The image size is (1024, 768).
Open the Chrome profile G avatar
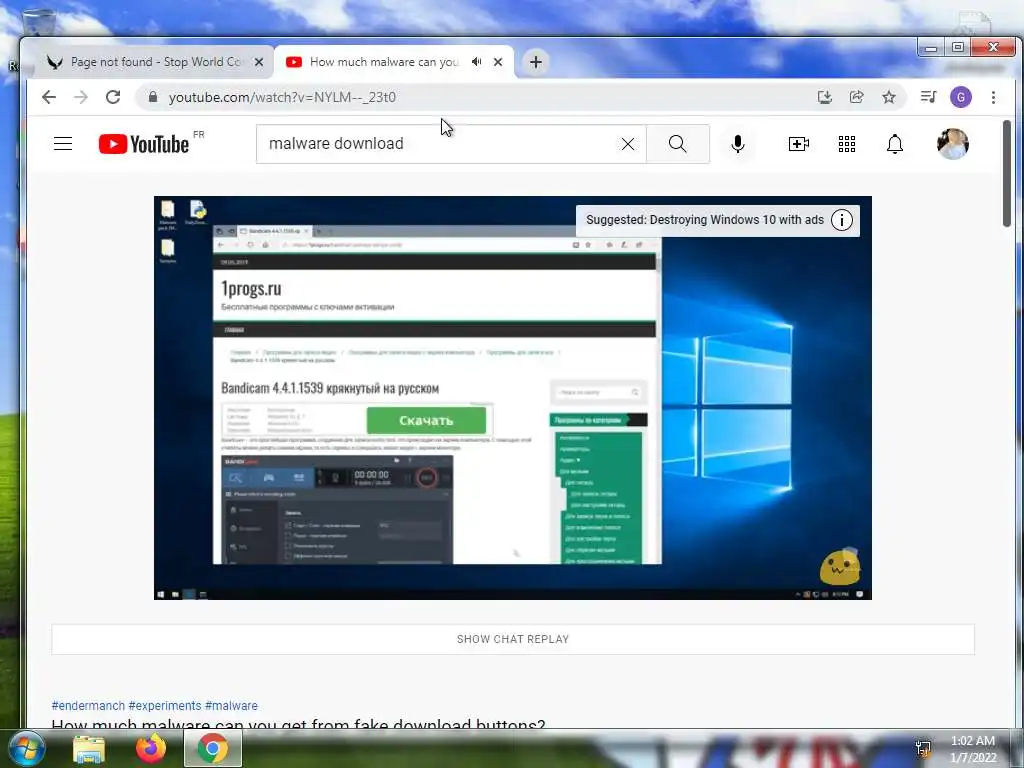[961, 97]
